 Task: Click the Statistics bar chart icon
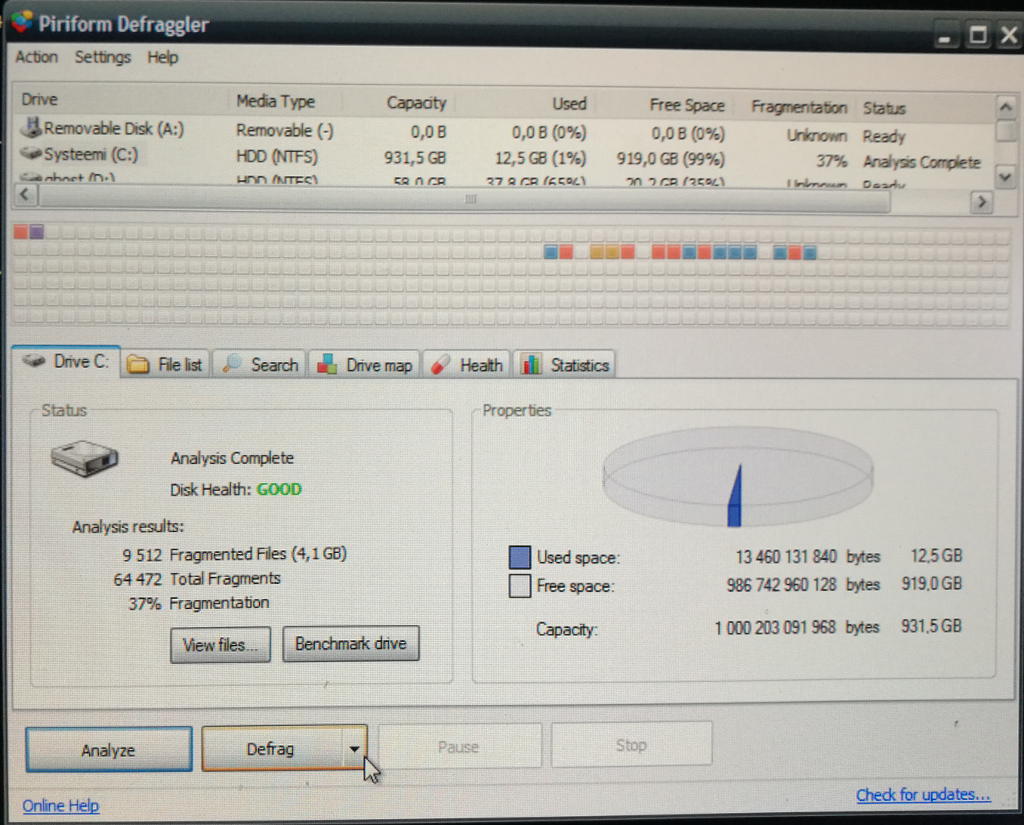click(531, 364)
